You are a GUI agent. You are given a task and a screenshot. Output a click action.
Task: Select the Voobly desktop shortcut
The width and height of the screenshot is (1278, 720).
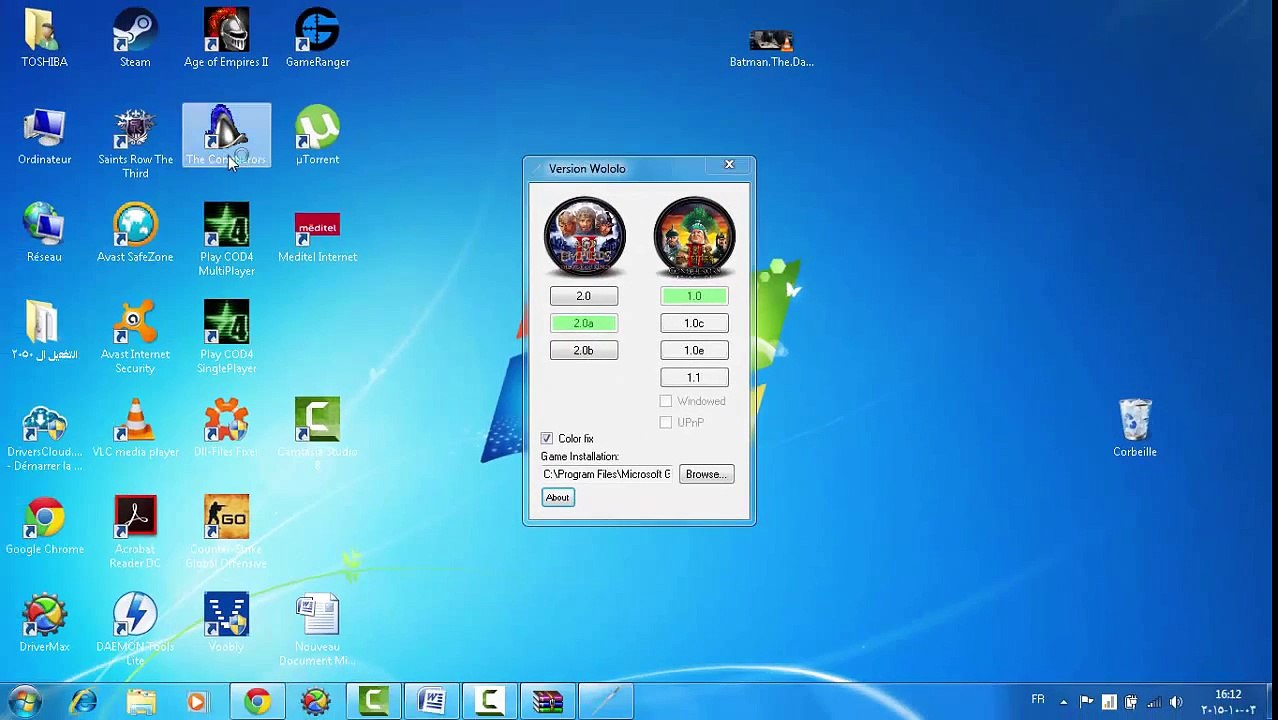coord(226,622)
